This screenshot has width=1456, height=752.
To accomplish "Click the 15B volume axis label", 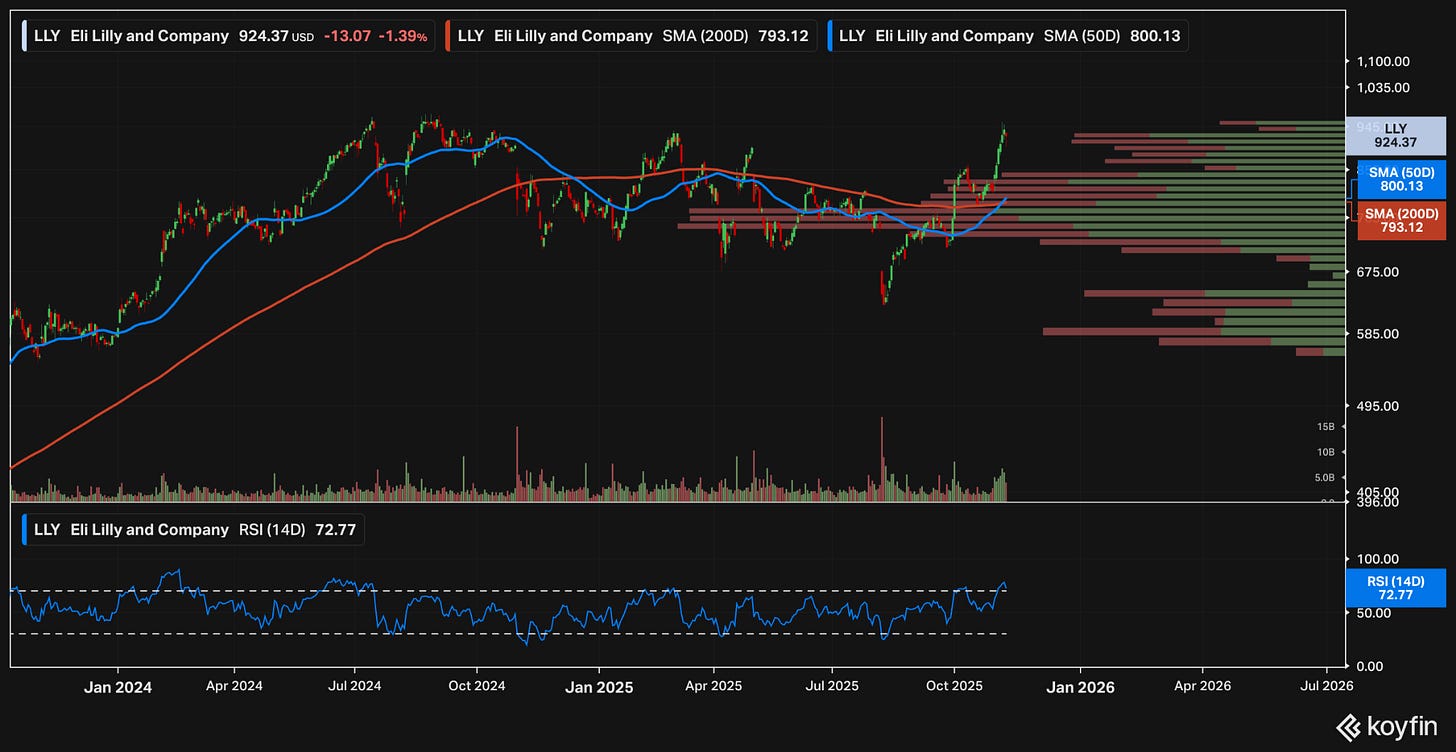I will pos(1325,426).
